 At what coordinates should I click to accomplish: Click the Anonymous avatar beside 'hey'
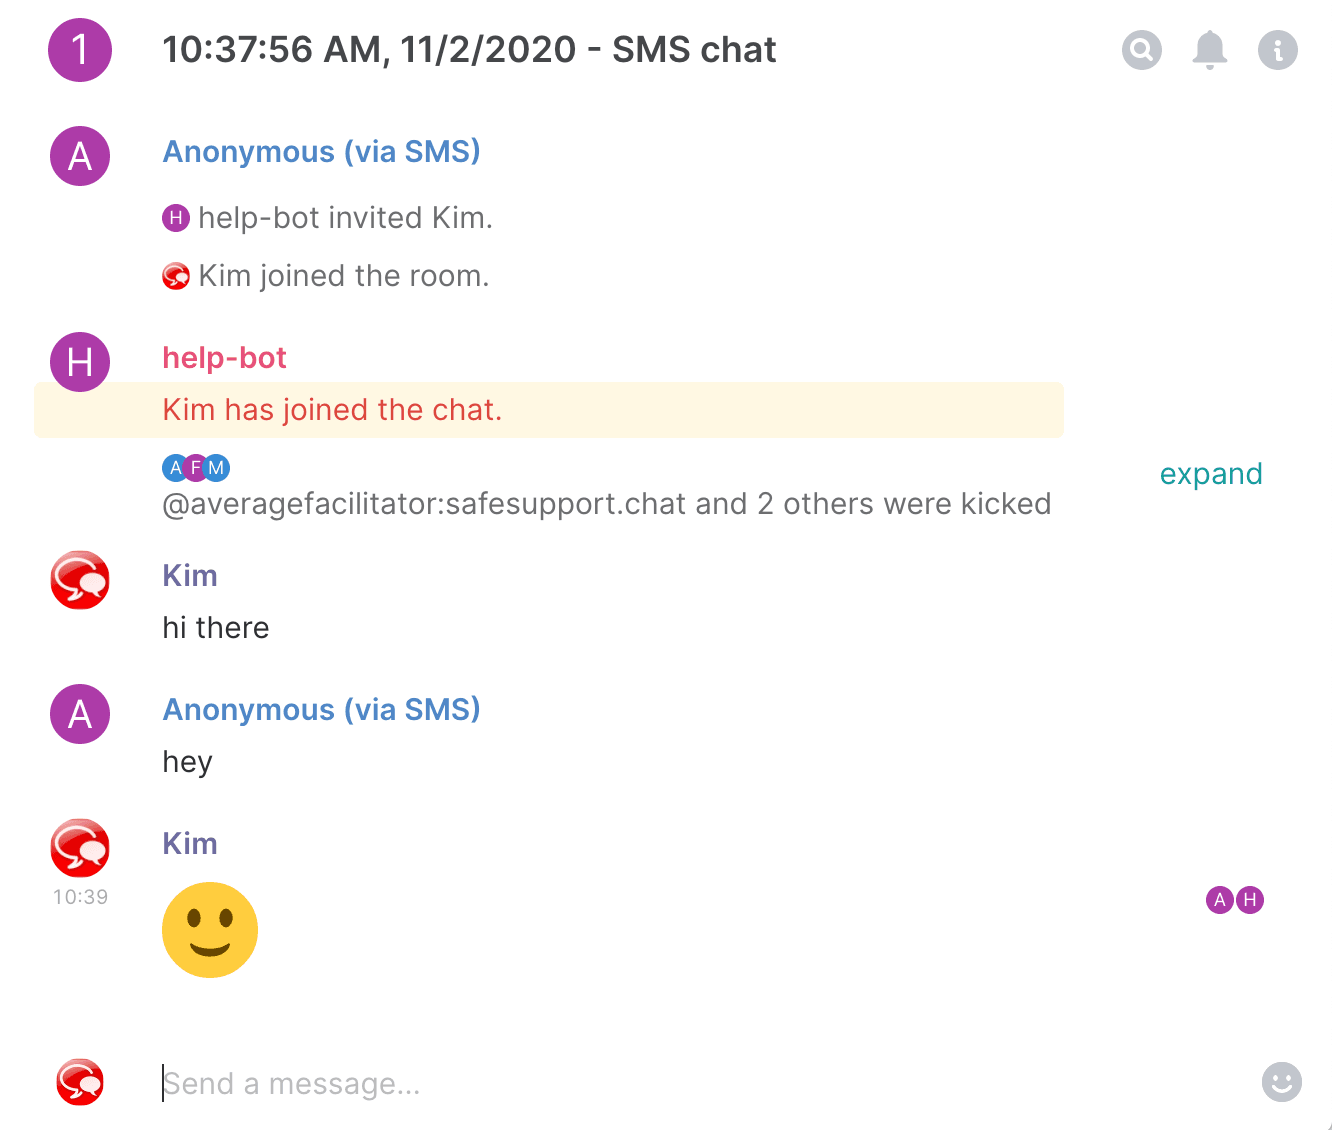(80, 714)
